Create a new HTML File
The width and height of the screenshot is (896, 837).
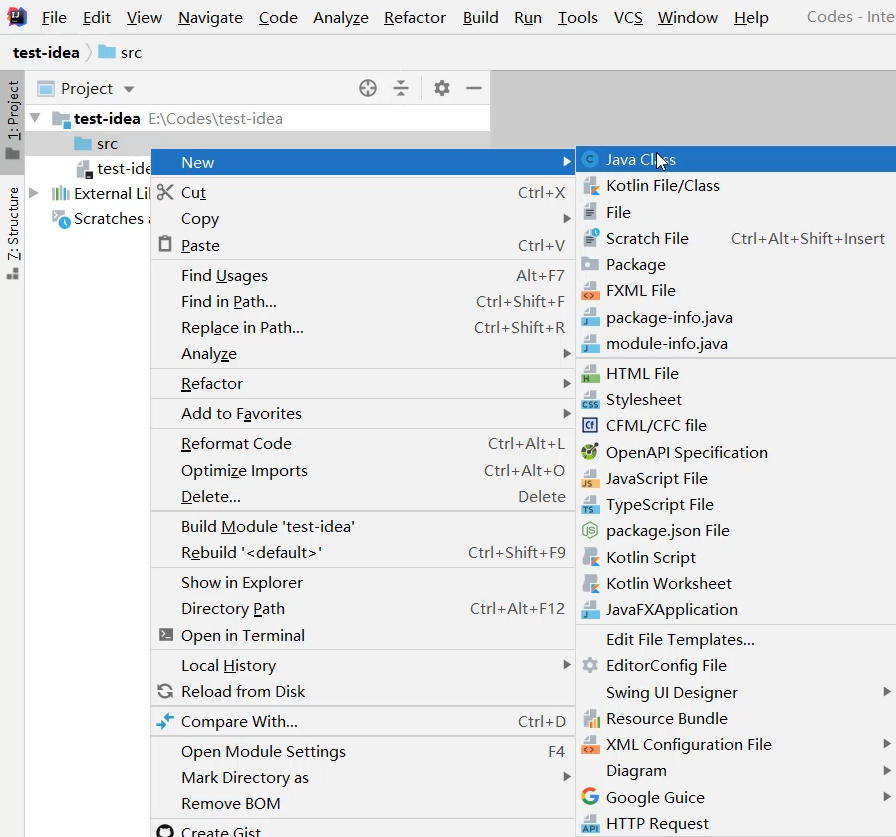point(641,374)
